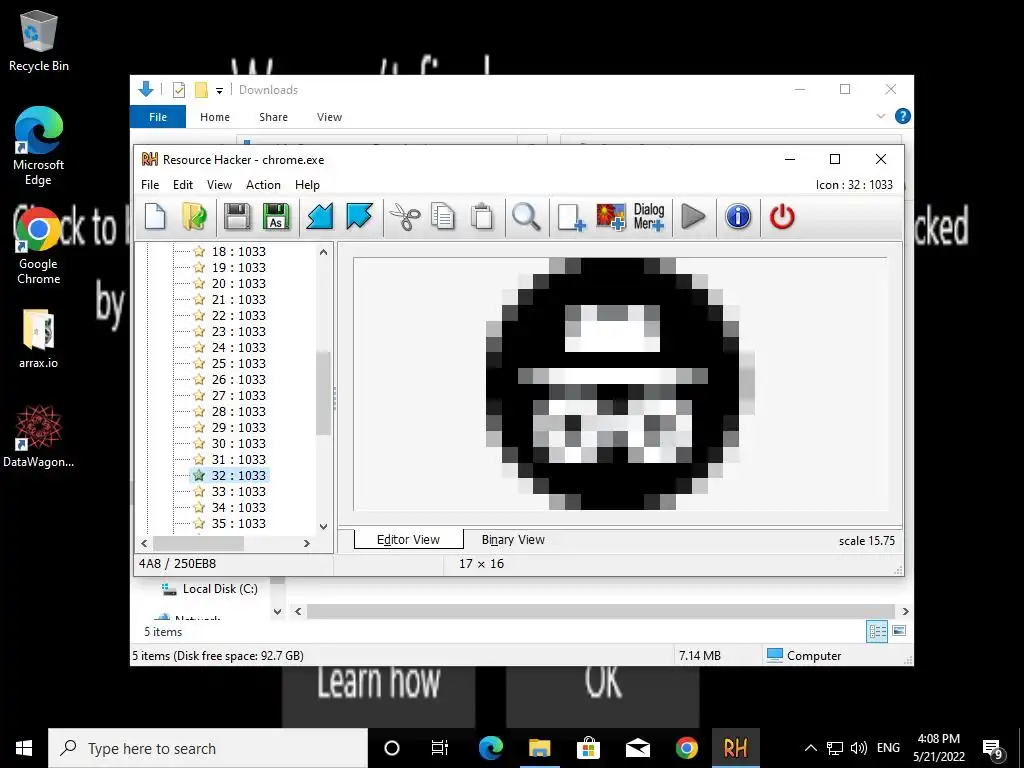1024x768 pixels.
Task: Select tree item 33 : 1033
Action: tap(238, 492)
